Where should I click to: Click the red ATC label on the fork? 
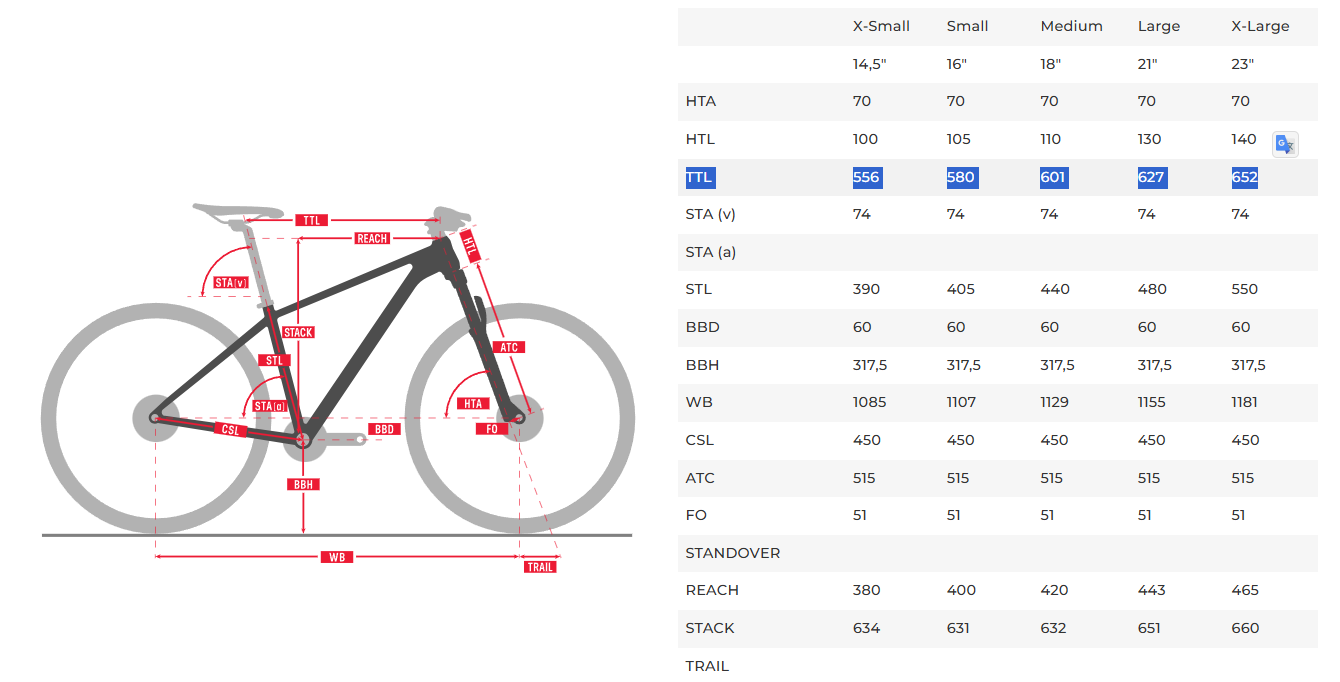pyautogui.click(x=509, y=347)
